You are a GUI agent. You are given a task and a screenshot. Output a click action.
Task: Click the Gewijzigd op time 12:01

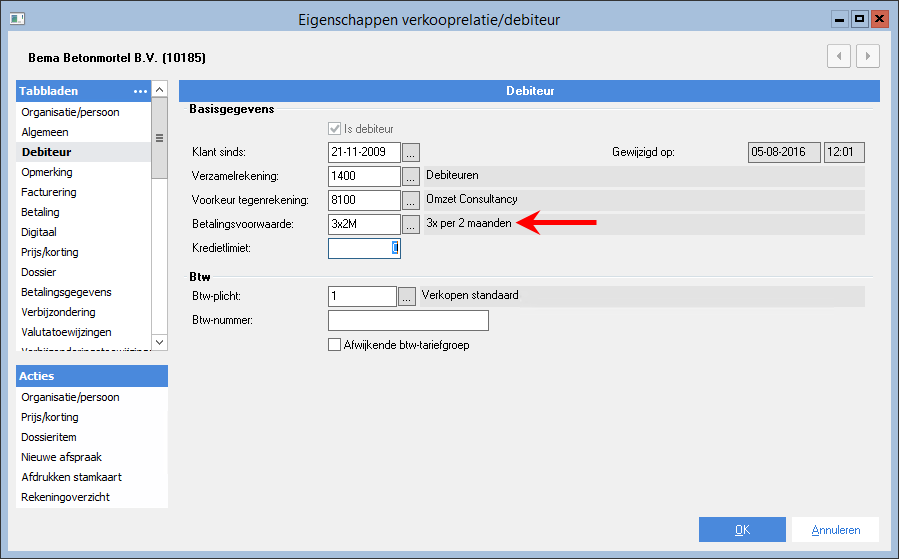844,153
